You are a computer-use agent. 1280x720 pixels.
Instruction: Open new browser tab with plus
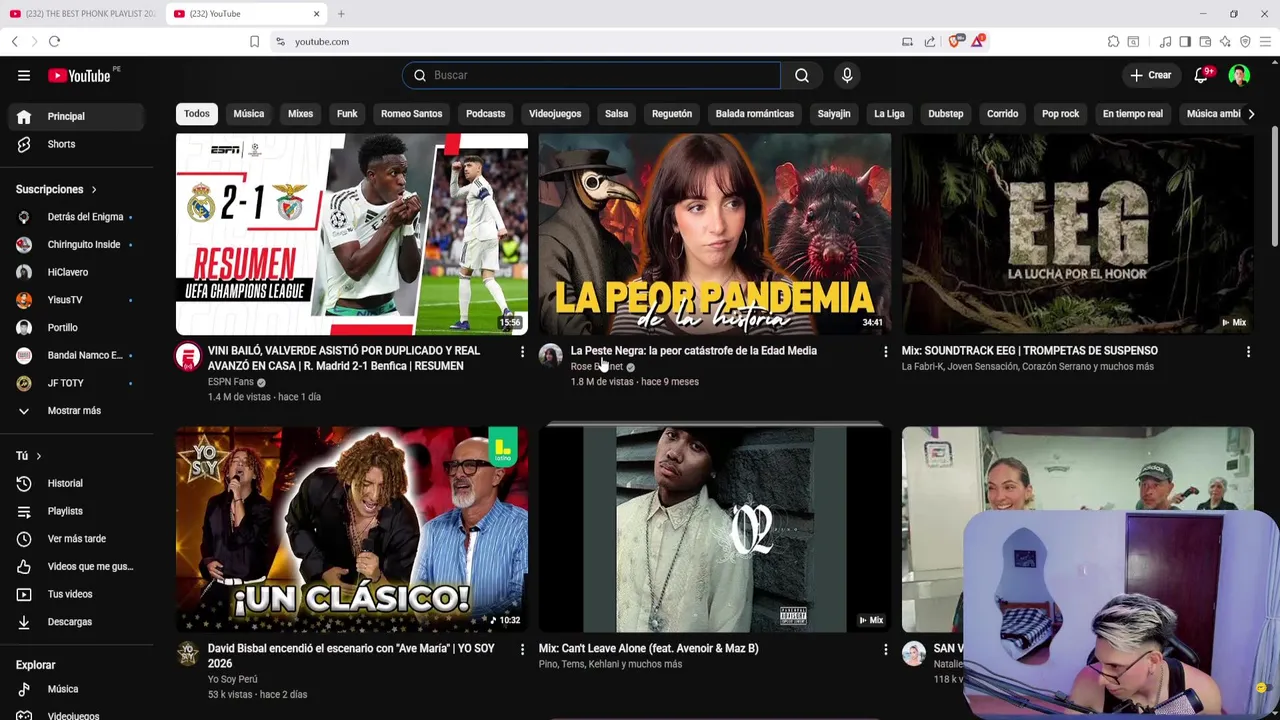coord(341,14)
